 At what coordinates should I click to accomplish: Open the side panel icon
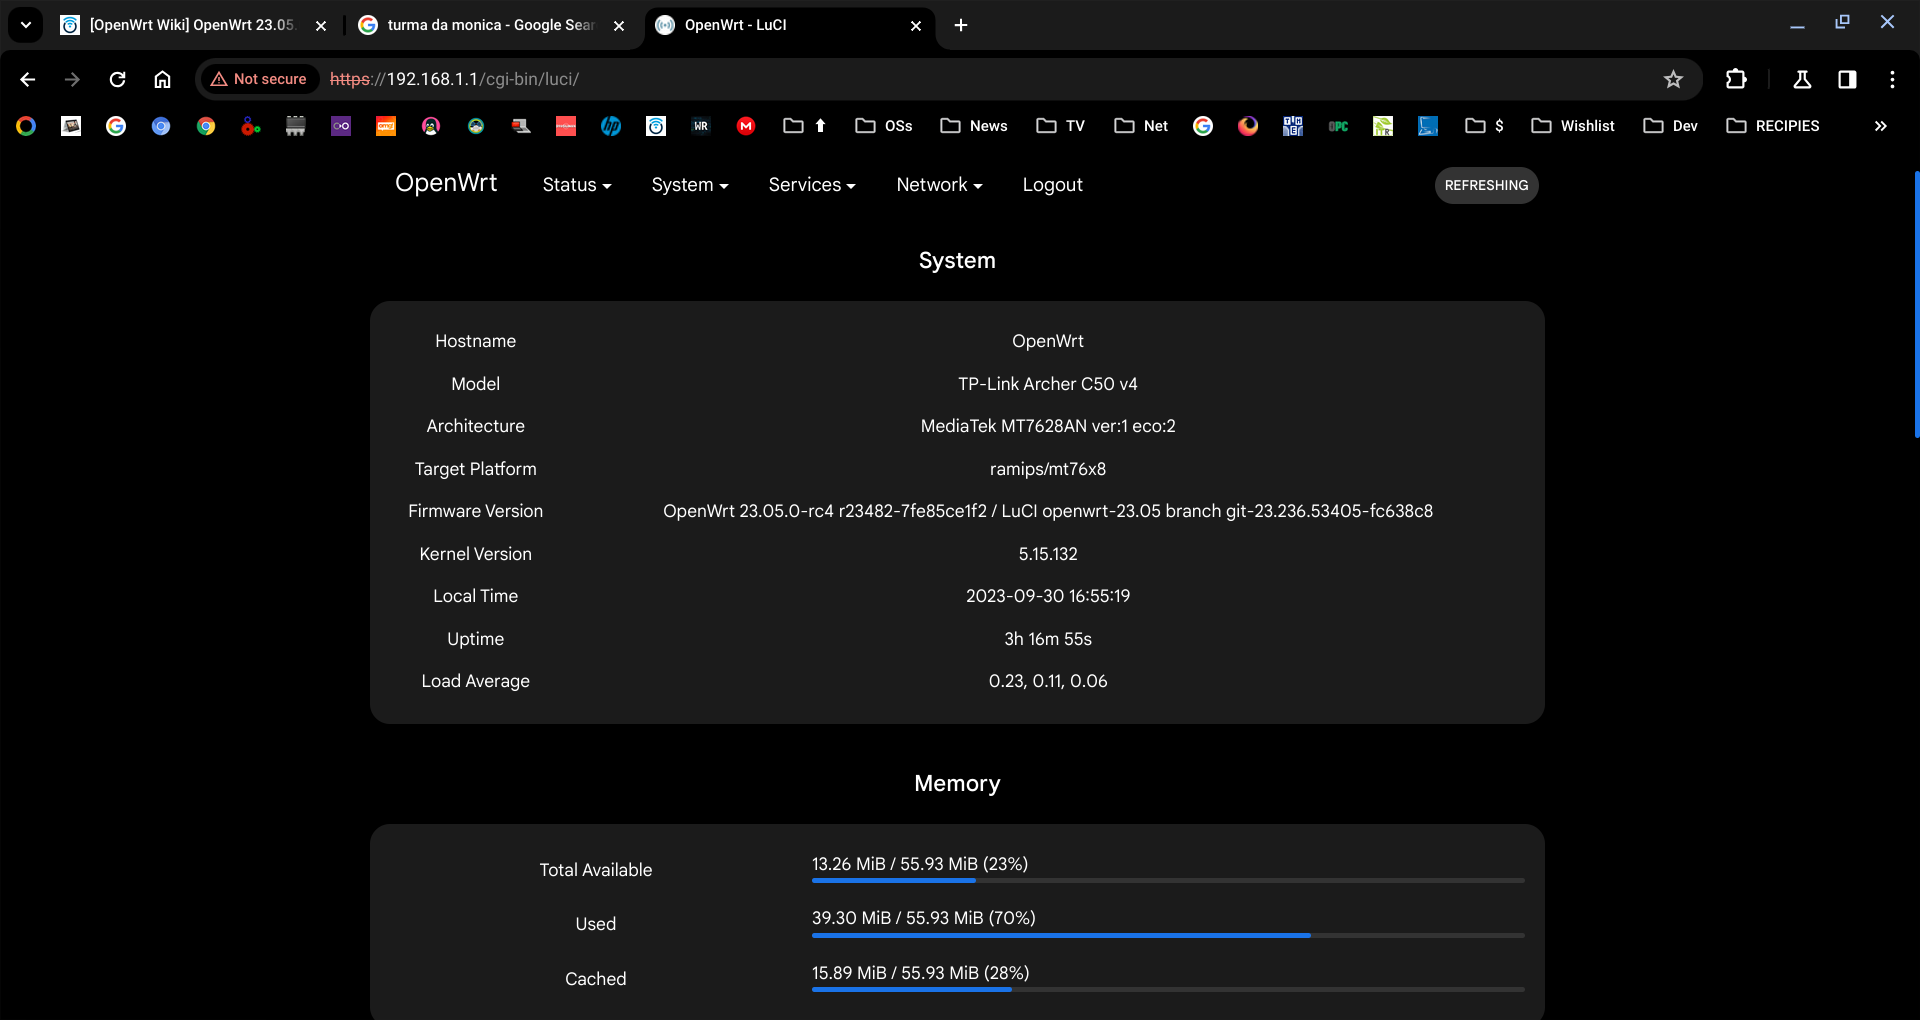point(1847,79)
